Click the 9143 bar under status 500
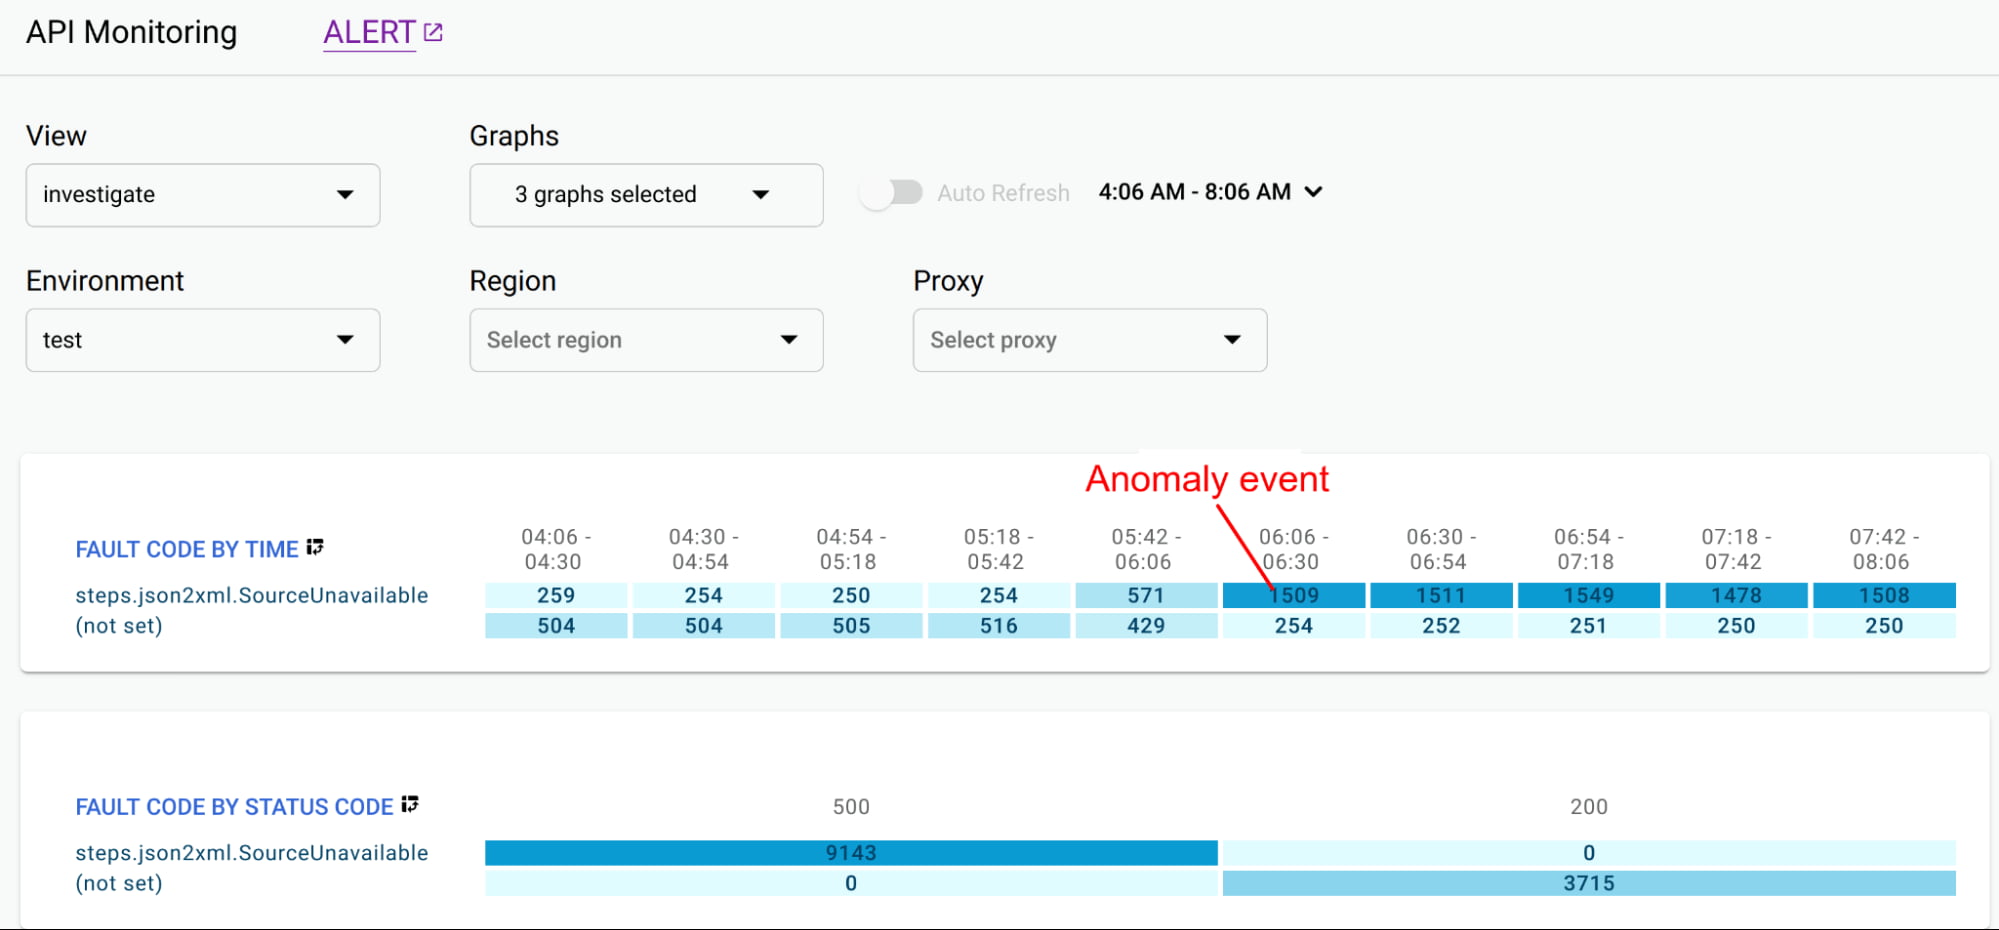The width and height of the screenshot is (1999, 930). point(851,853)
